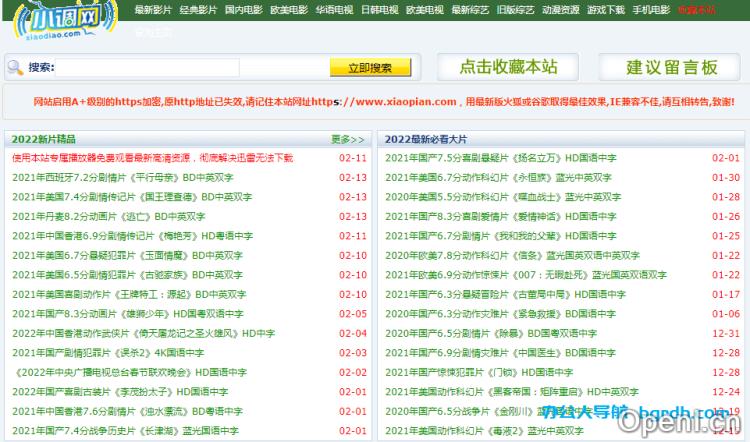
Task: Open movie link《喋血战士》
Action: coord(503,197)
